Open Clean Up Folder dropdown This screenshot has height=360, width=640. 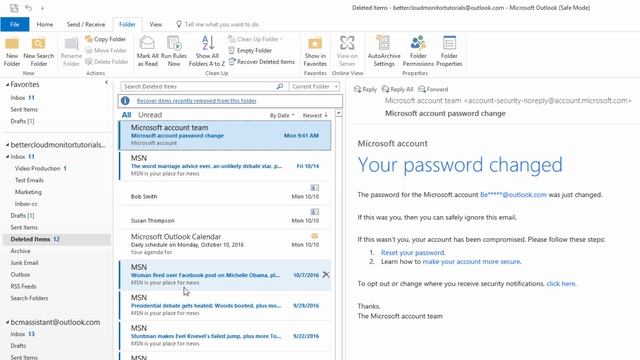tap(256, 39)
